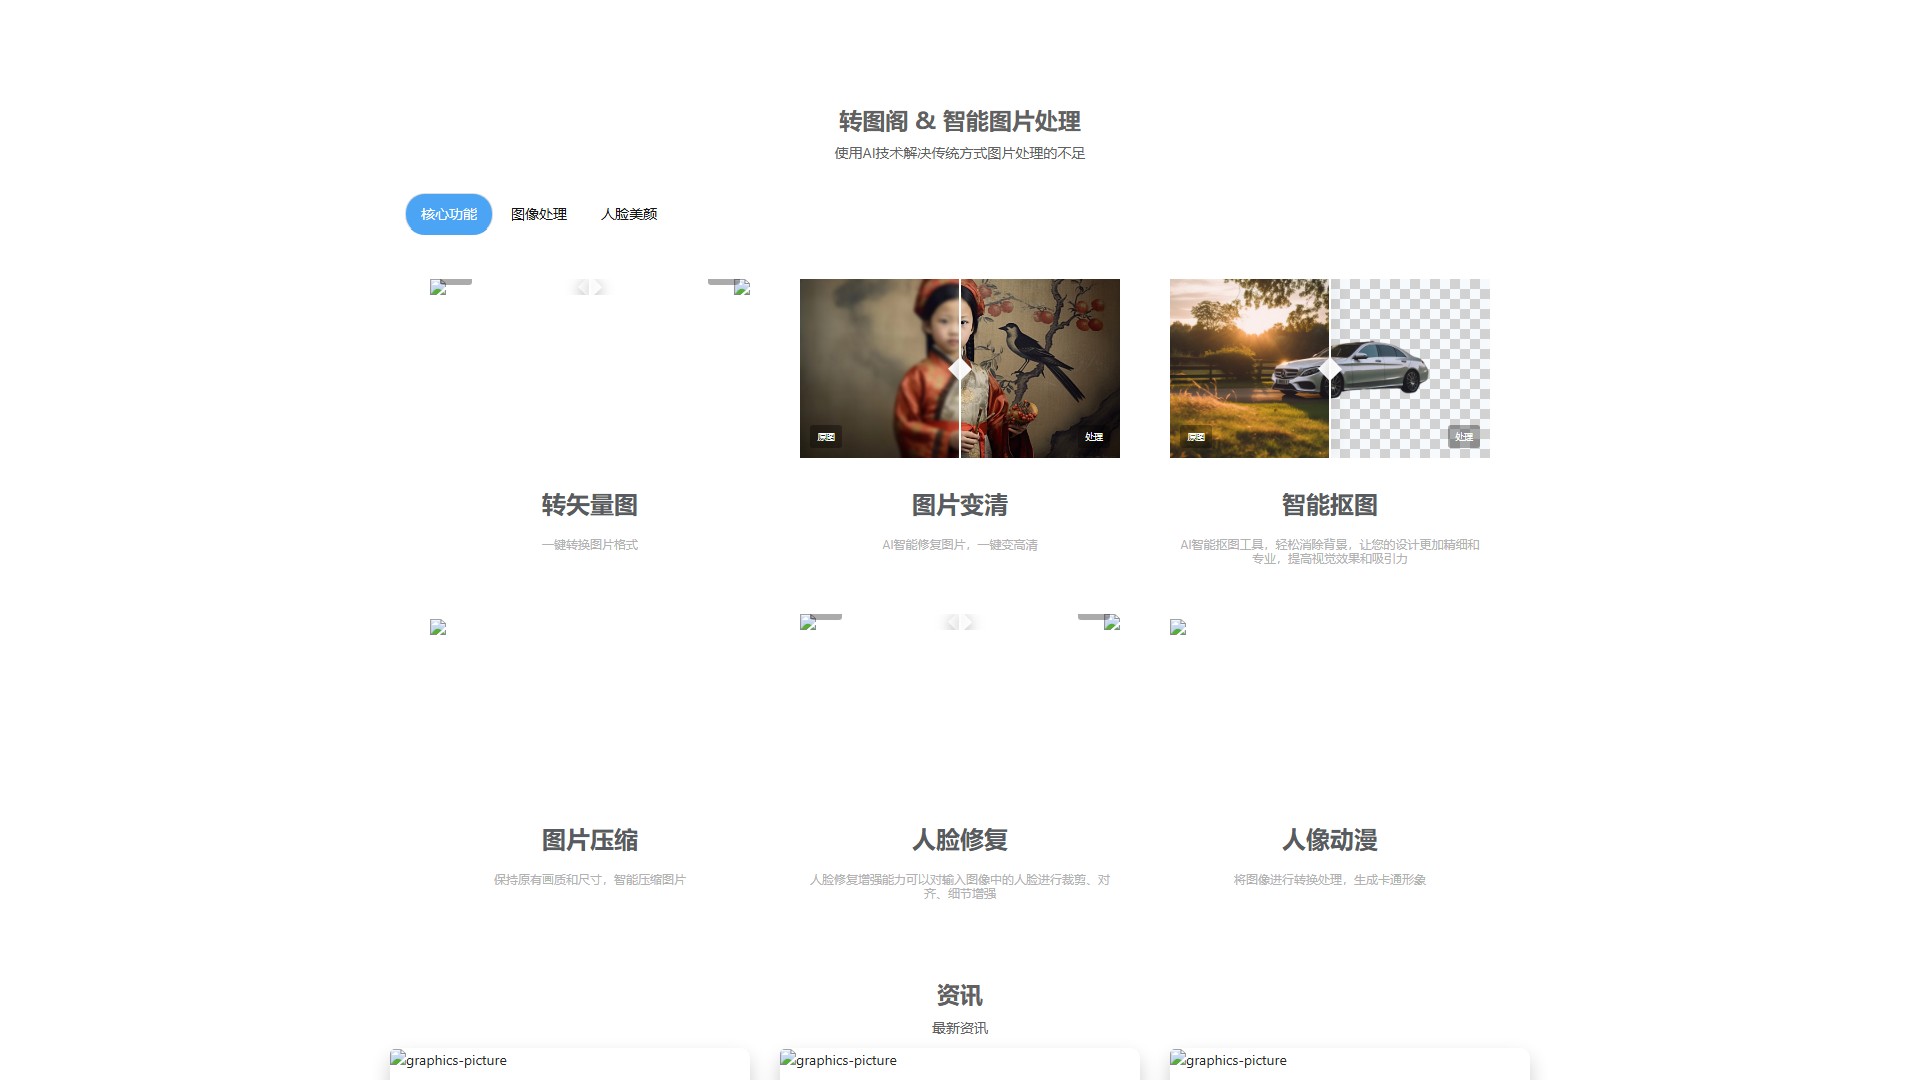The width and height of the screenshot is (1920, 1080).
Task: Open the 转矢量图 feature
Action: [x=590, y=506]
